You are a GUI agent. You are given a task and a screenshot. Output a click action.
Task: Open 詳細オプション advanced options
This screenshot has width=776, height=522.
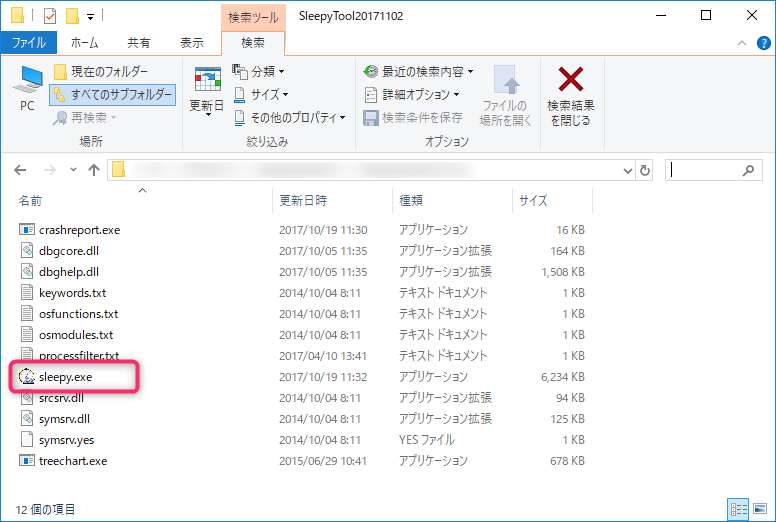pyautogui.click(x=412, y=95)
